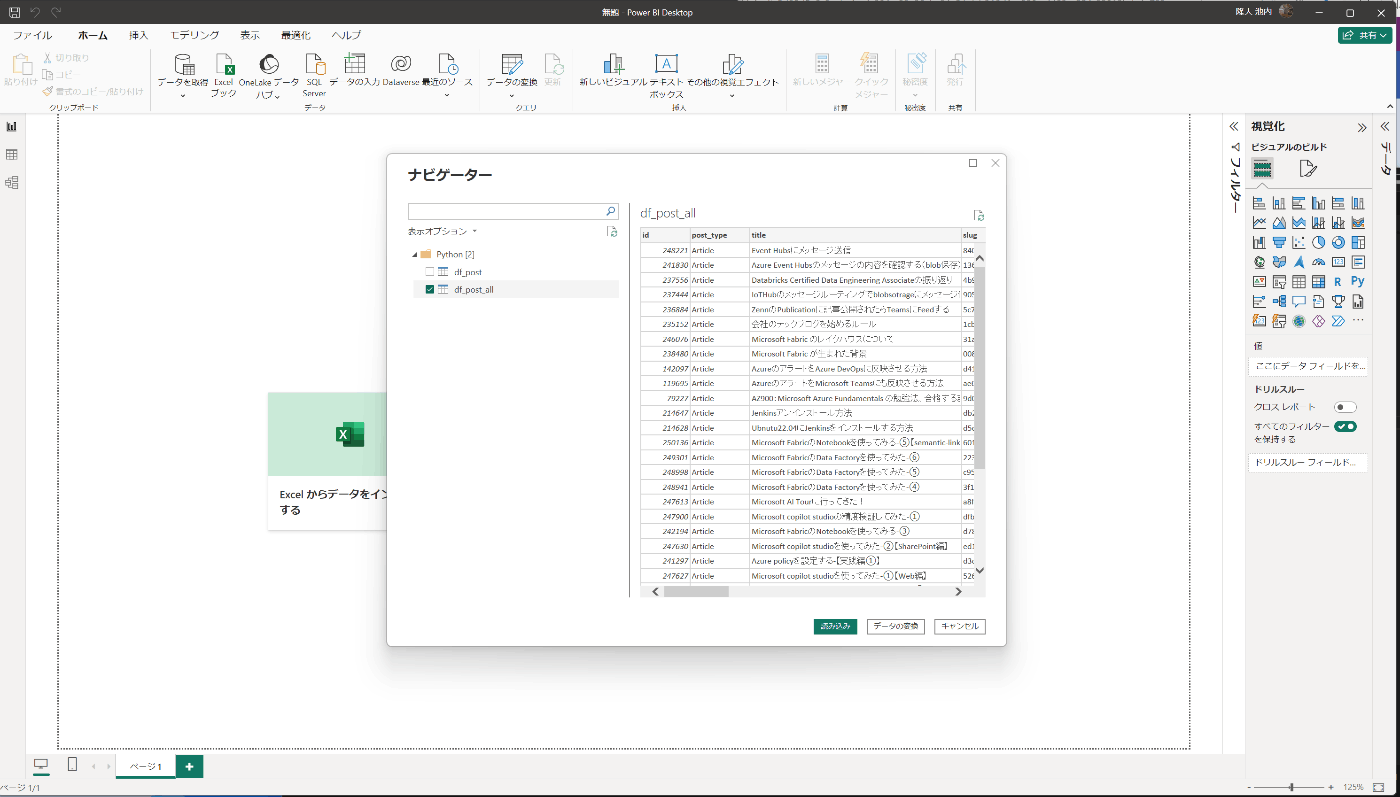Open the Navigator display options dropdown
The width and height of the screenshot is (1400, 797).
click(443, 231)
